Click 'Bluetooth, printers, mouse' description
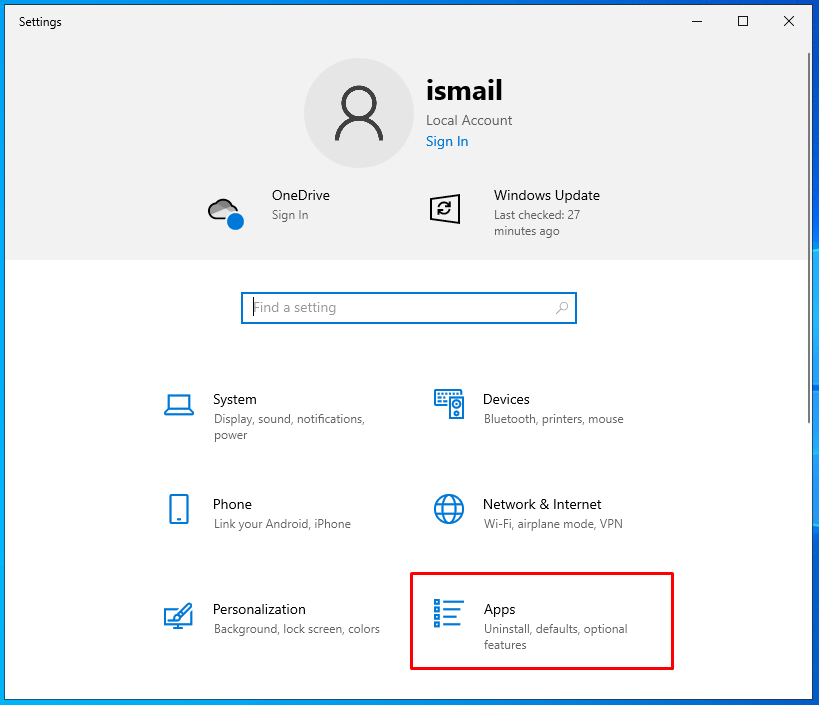The image size is (819, 705). (x=554, y=419)
